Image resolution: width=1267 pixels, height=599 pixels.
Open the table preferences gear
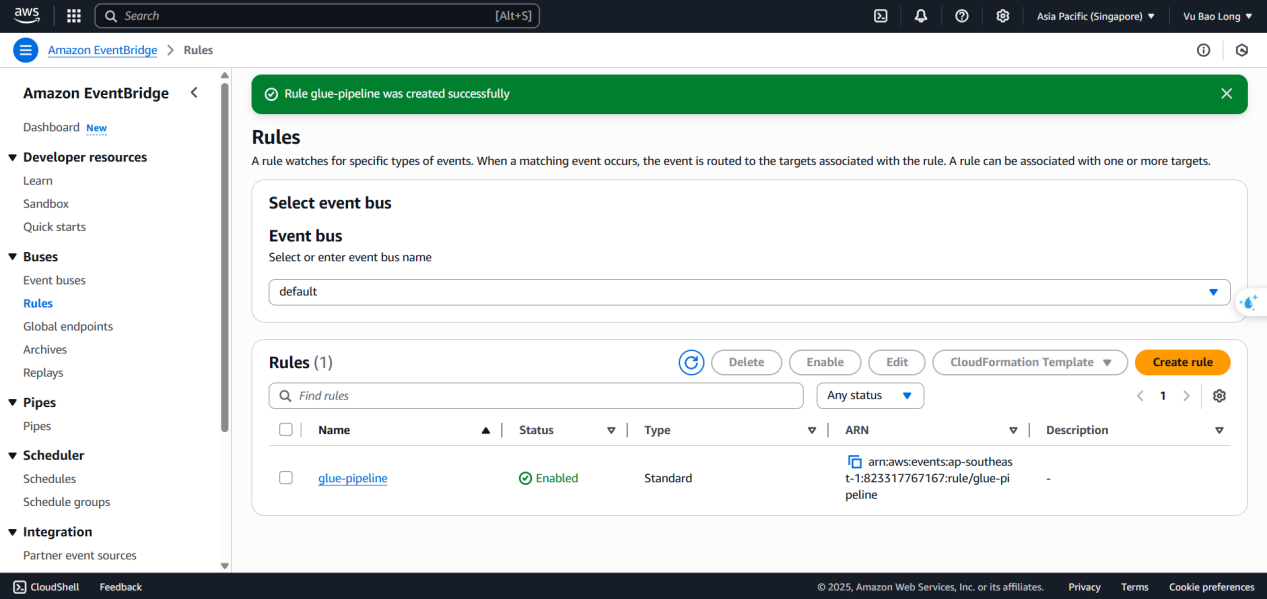[1219, 396]
